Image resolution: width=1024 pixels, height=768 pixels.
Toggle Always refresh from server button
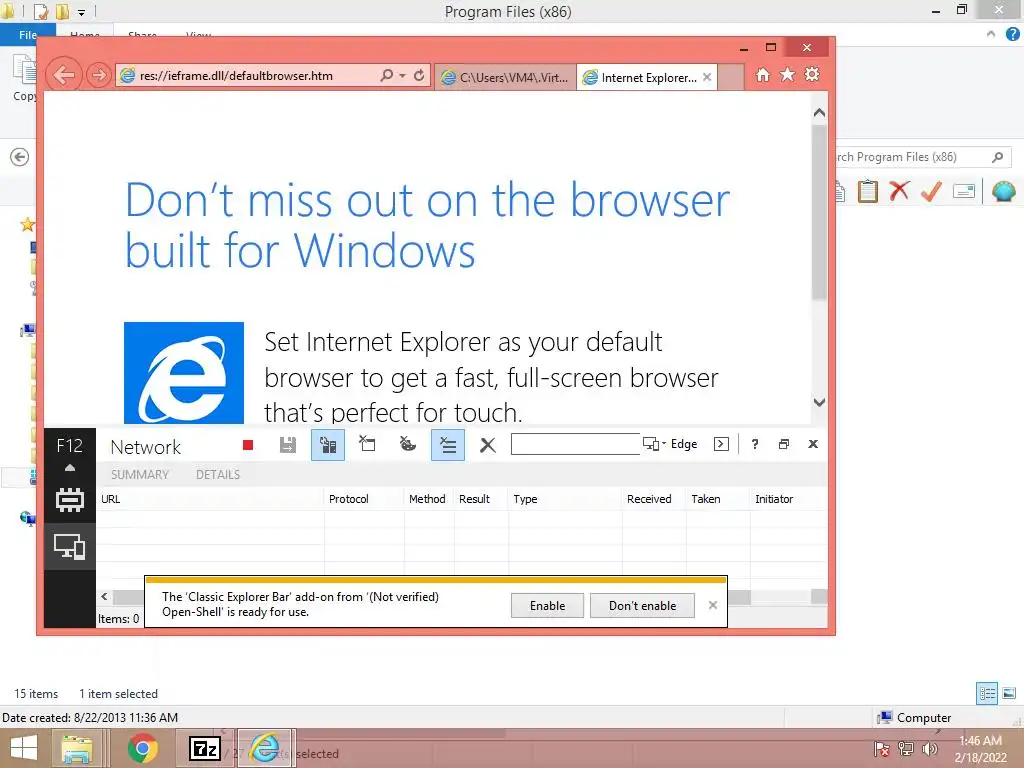(x=328, y=445)
